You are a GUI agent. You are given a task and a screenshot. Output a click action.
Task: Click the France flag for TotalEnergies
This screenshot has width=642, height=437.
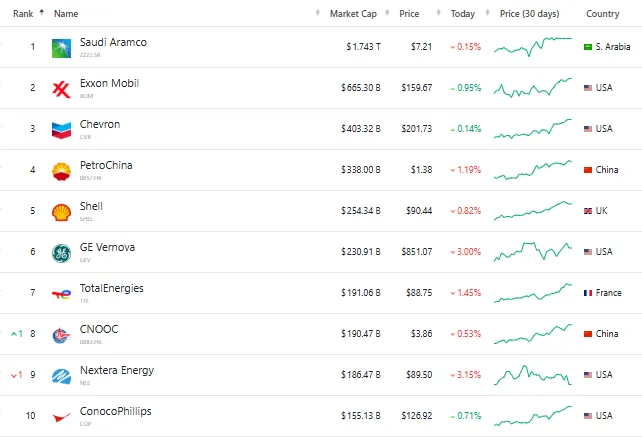tap(588, 293)
